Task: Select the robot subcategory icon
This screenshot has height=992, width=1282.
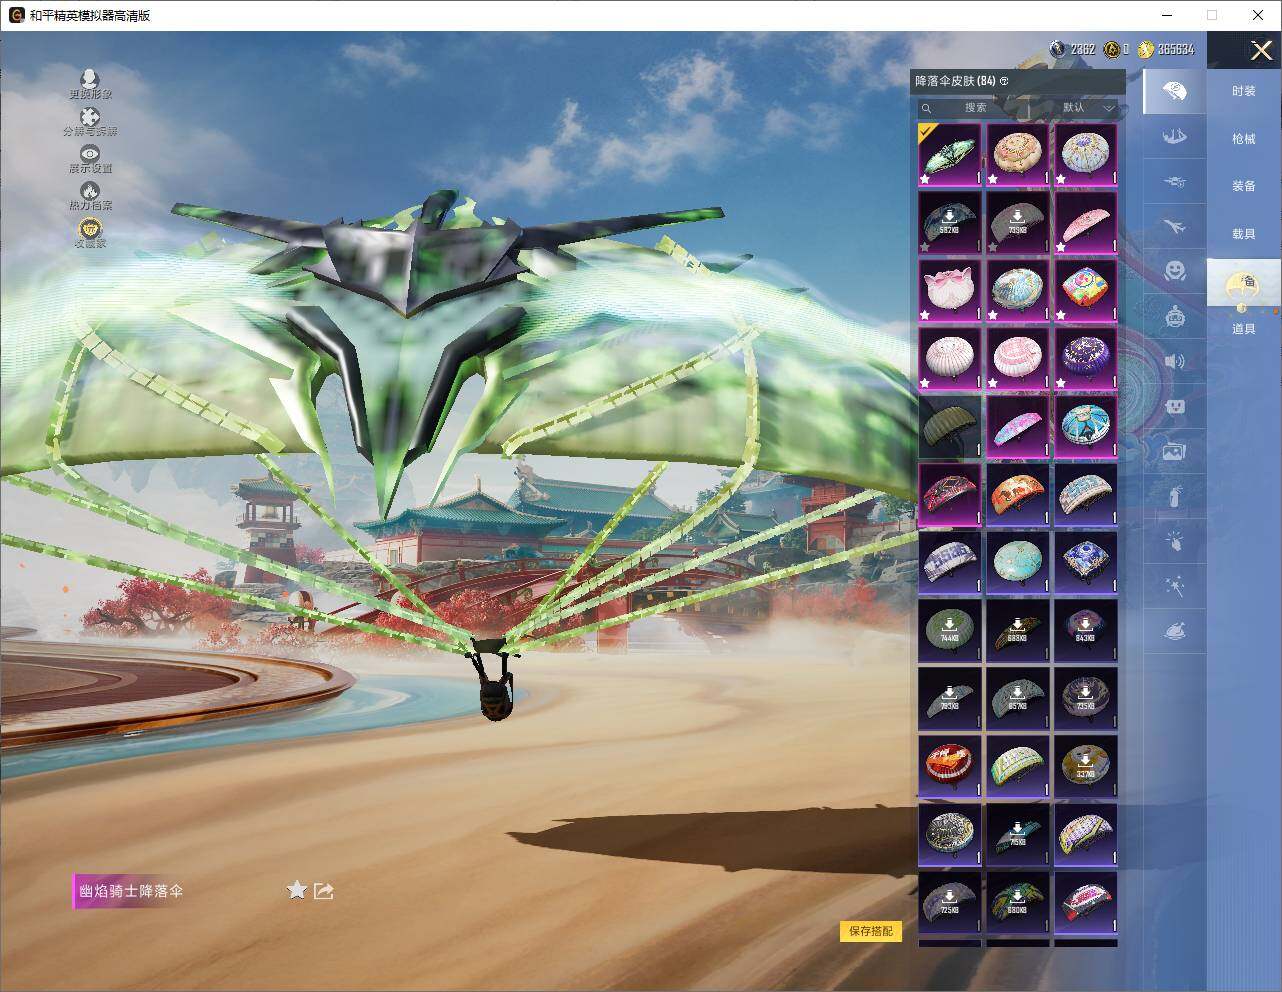Action: (x=1175, y=317)
